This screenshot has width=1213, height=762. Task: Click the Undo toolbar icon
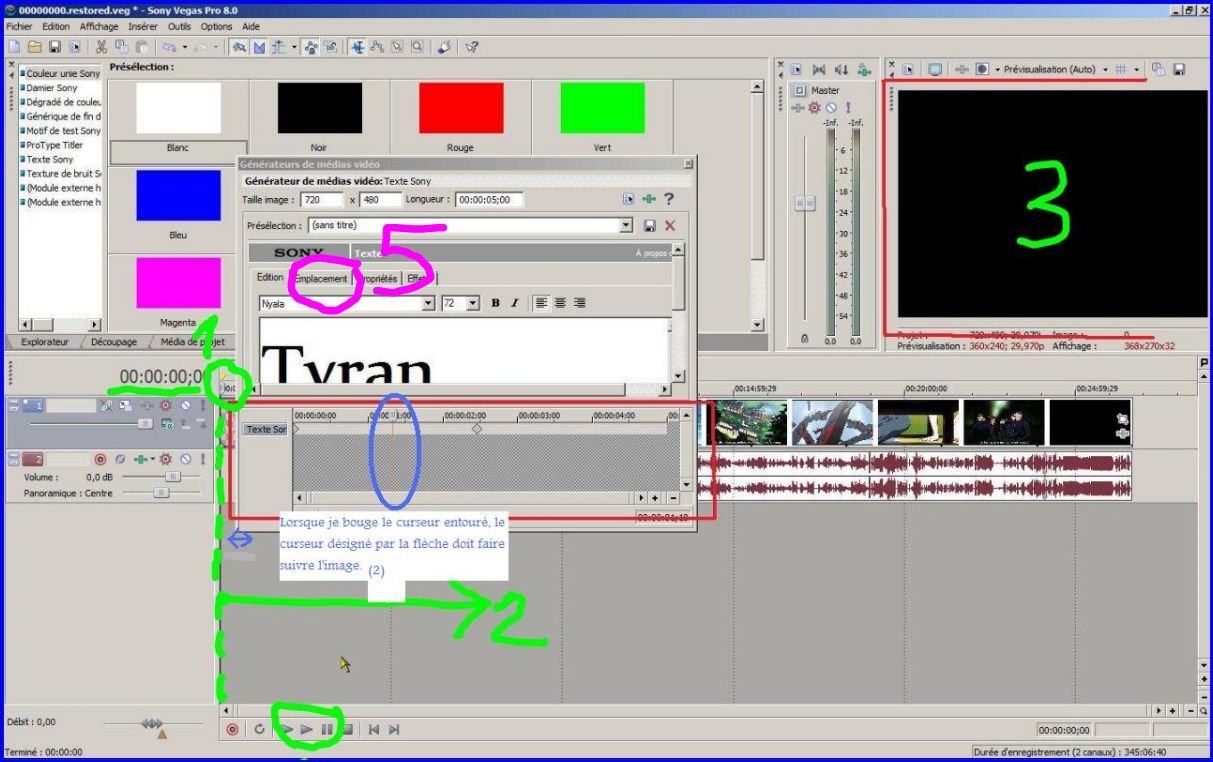168,46
